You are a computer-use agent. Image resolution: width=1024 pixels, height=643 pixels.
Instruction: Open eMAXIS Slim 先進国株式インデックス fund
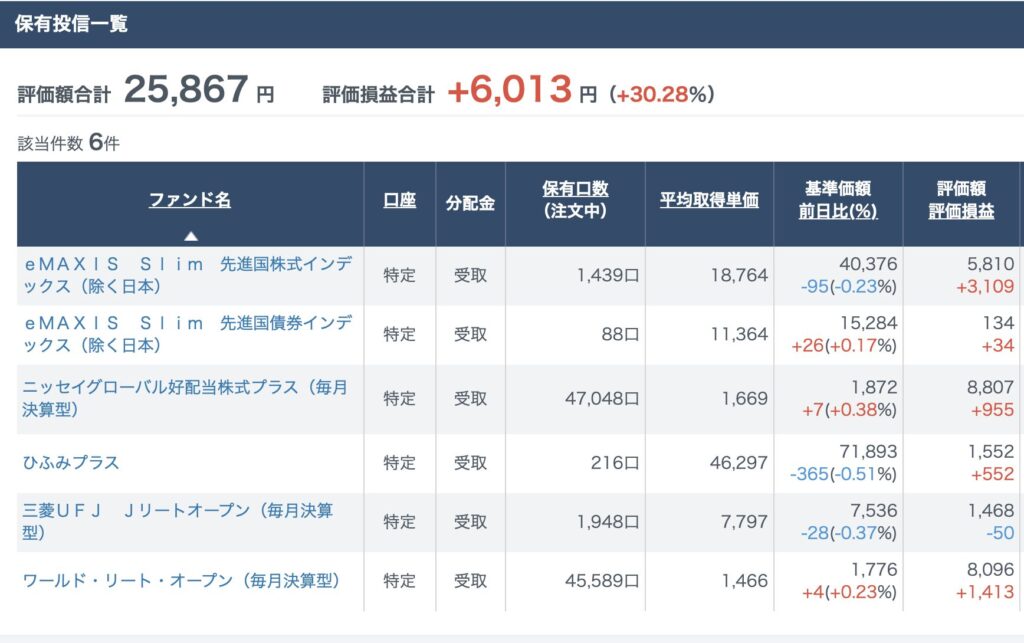tap(187, 275)
